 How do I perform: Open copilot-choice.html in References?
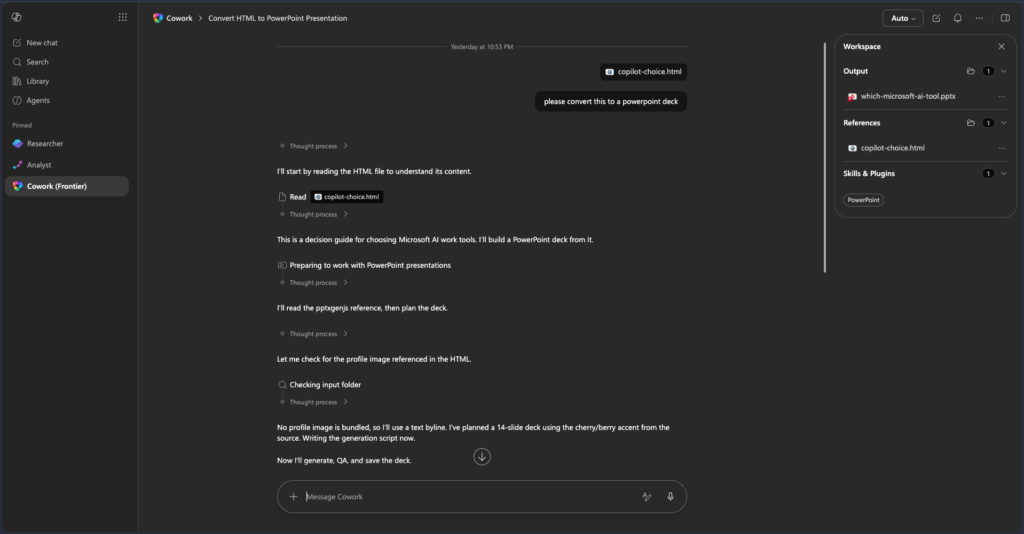click(x=892, y=148)
